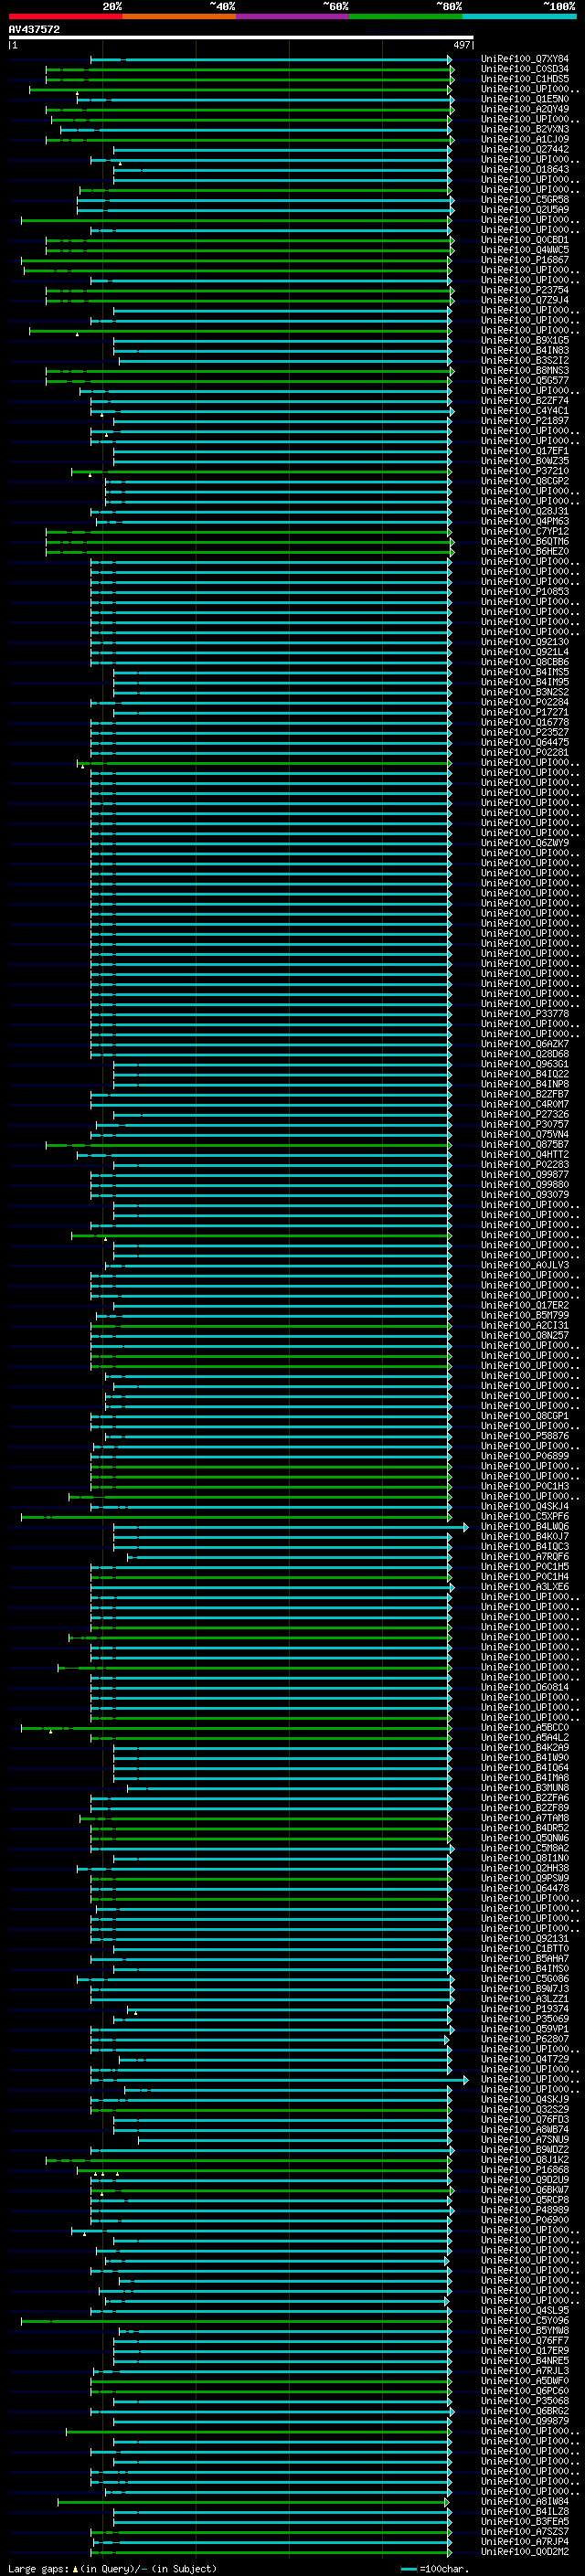Select the UniRef100_A3LXE6 label

tap(525, 1587)
